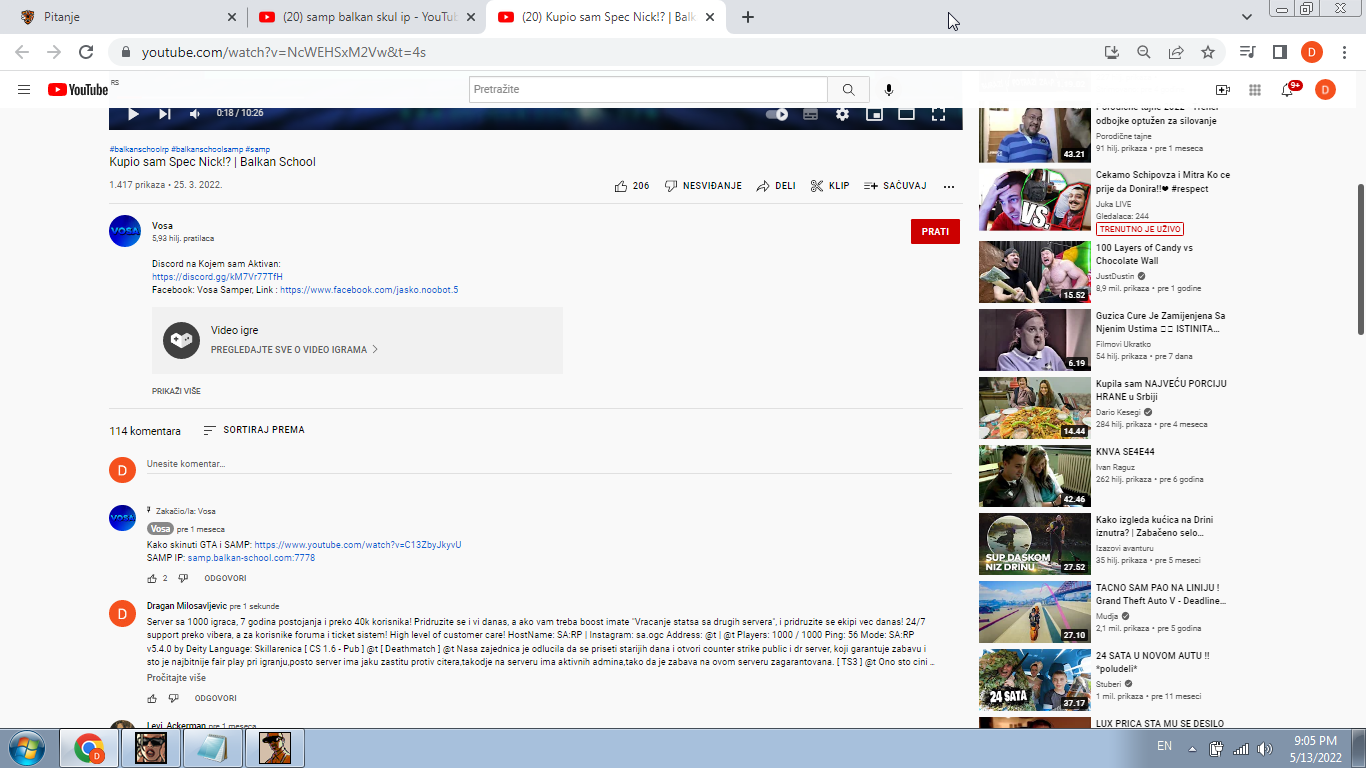Image resolution: width=1366 pixels, height=768 pixels.
Task: Like Vosa's pinned comment
Action: [x=153, y=578]
